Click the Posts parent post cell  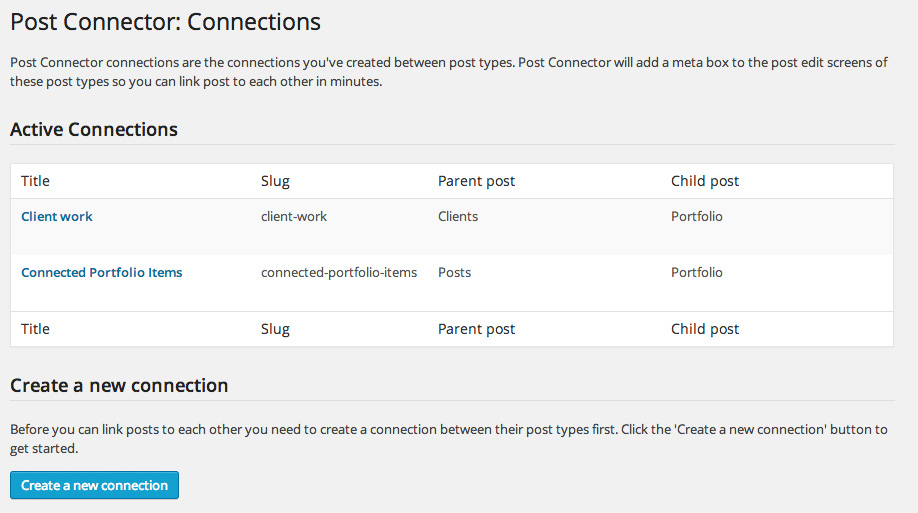tap(454, 272)
